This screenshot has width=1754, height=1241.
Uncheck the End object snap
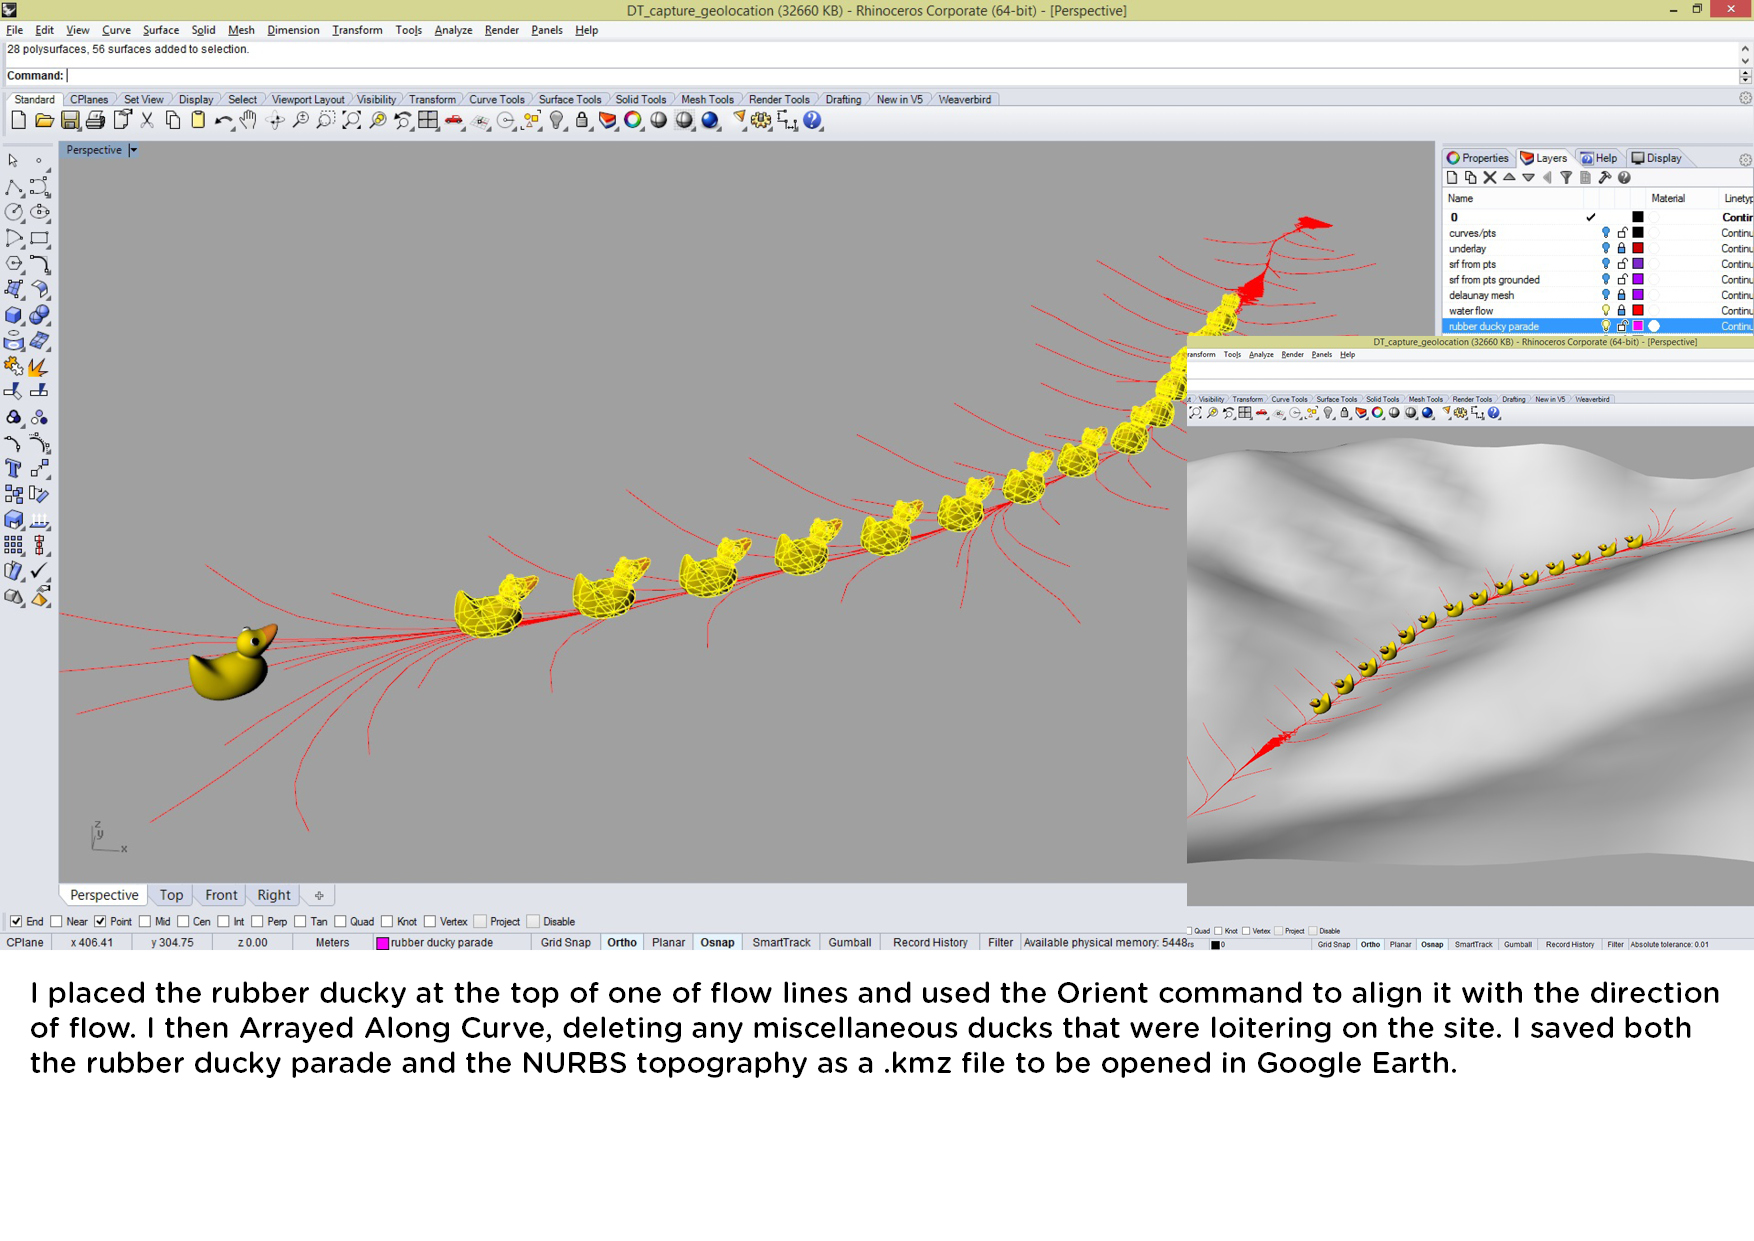point(16,922)
